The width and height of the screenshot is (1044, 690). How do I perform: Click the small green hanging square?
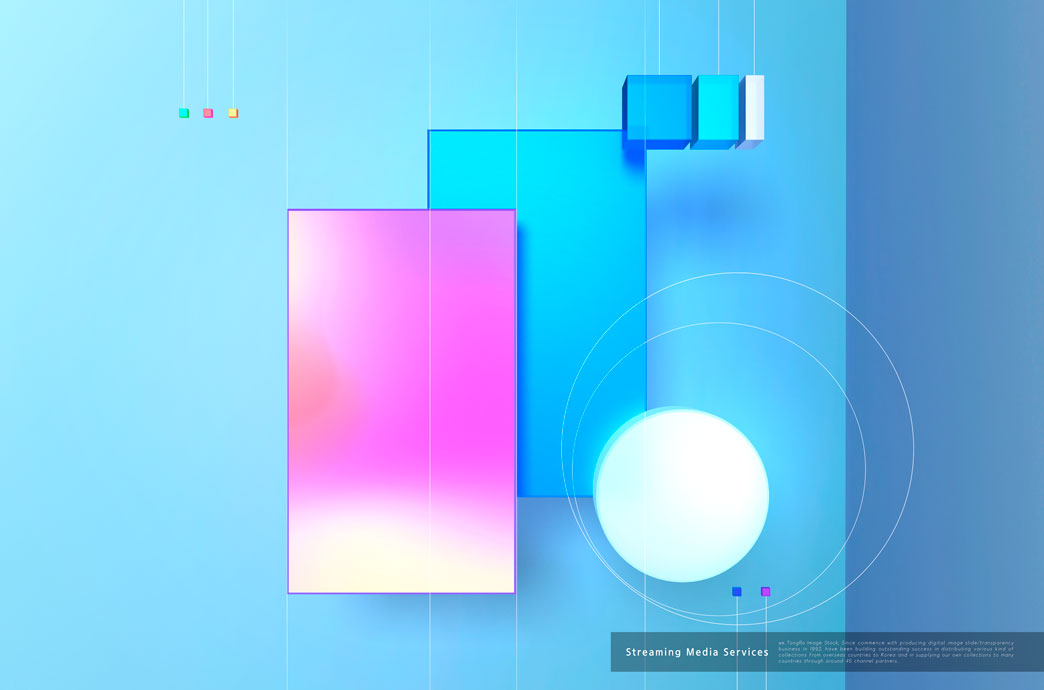coord(184,113)
